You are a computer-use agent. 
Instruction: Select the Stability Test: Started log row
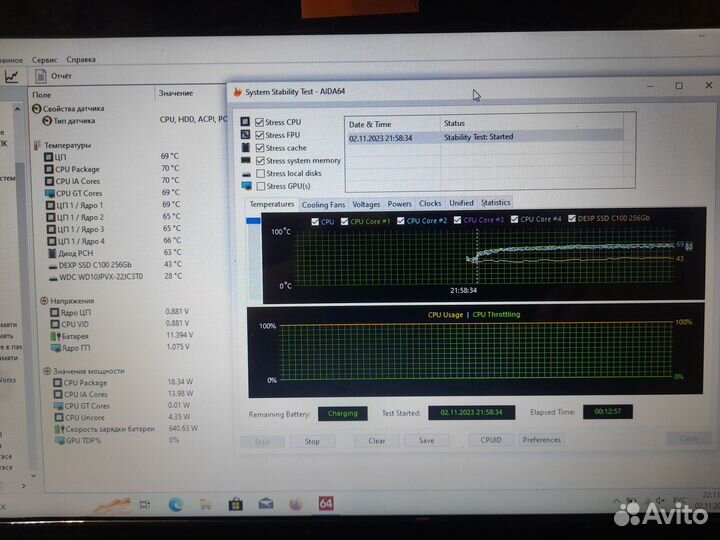point(485,137)
